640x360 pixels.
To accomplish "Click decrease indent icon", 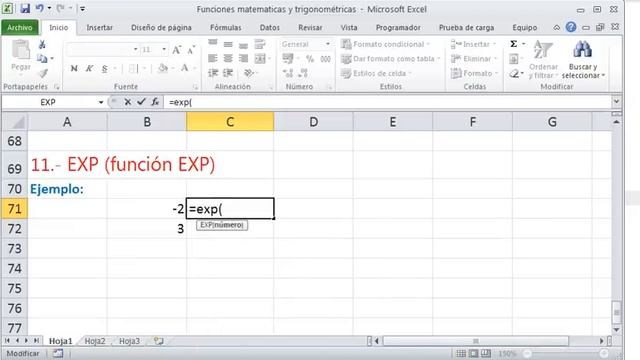I will [x=213, y=73].
